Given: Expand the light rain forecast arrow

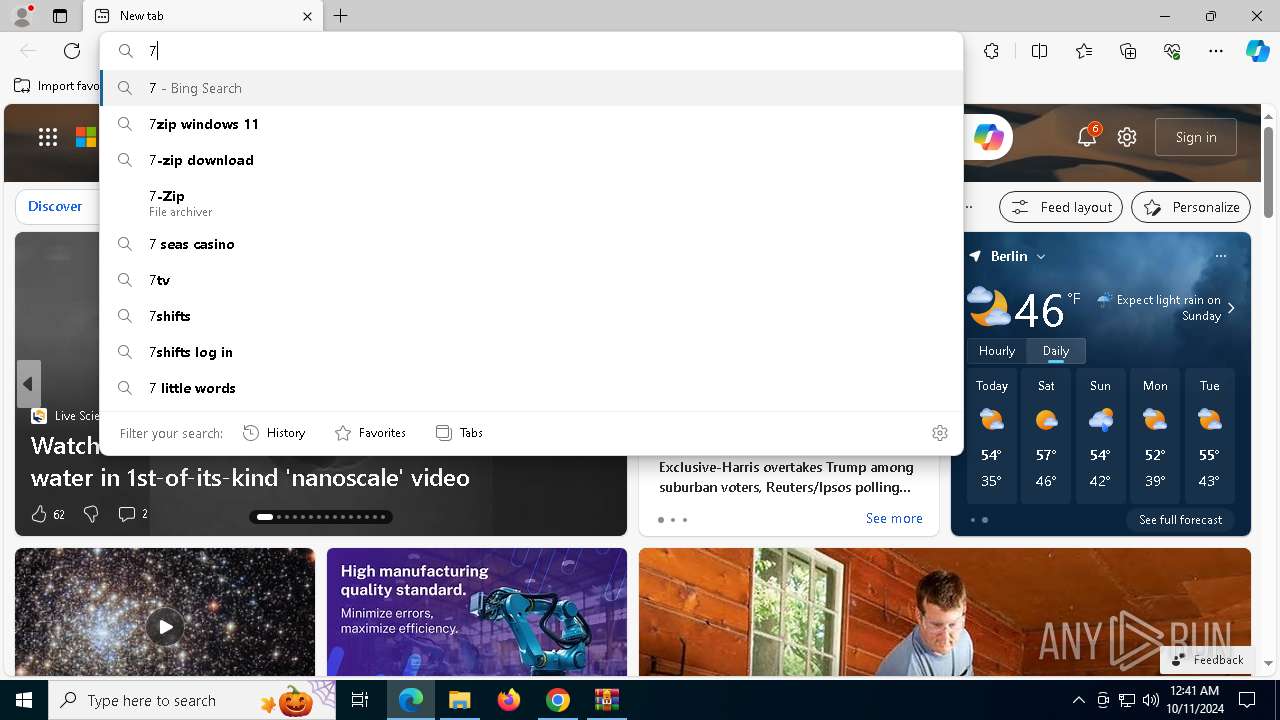Looking at the screenshot, I should pyautogui.click(x=1231, y=308).
